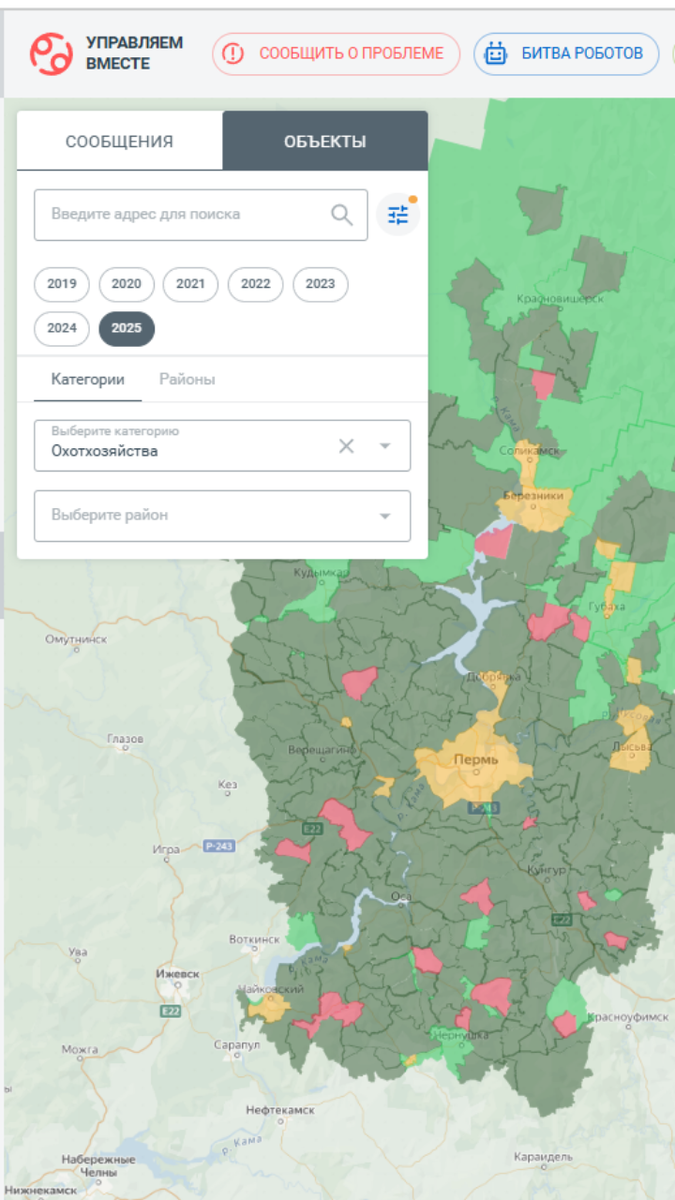The height and width of the screenshot is (1200, 675).
Task: Click the Кудымкар city label
Action: pos(321,573)
